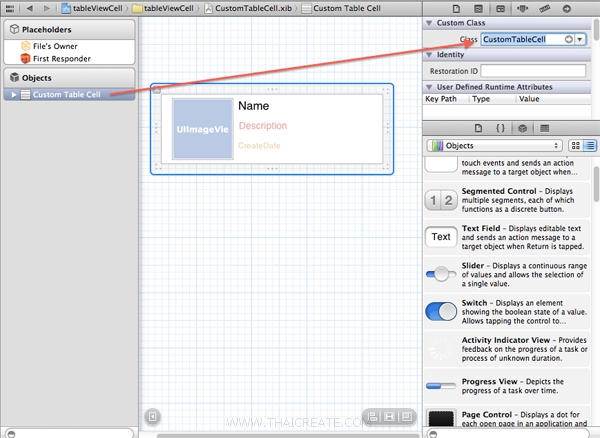The height and width of the screenshot is (438, 600).
Task: Select the Segmented Control description text
Action: coord(518,200)
